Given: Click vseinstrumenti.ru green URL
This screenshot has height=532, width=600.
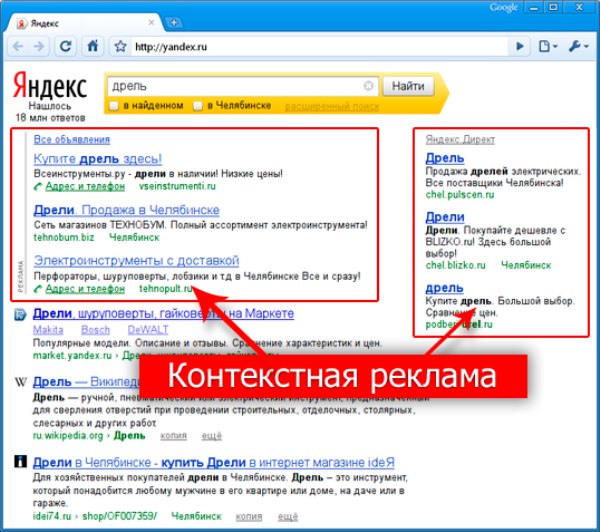Looking at the screenshot, I should 177,186.
